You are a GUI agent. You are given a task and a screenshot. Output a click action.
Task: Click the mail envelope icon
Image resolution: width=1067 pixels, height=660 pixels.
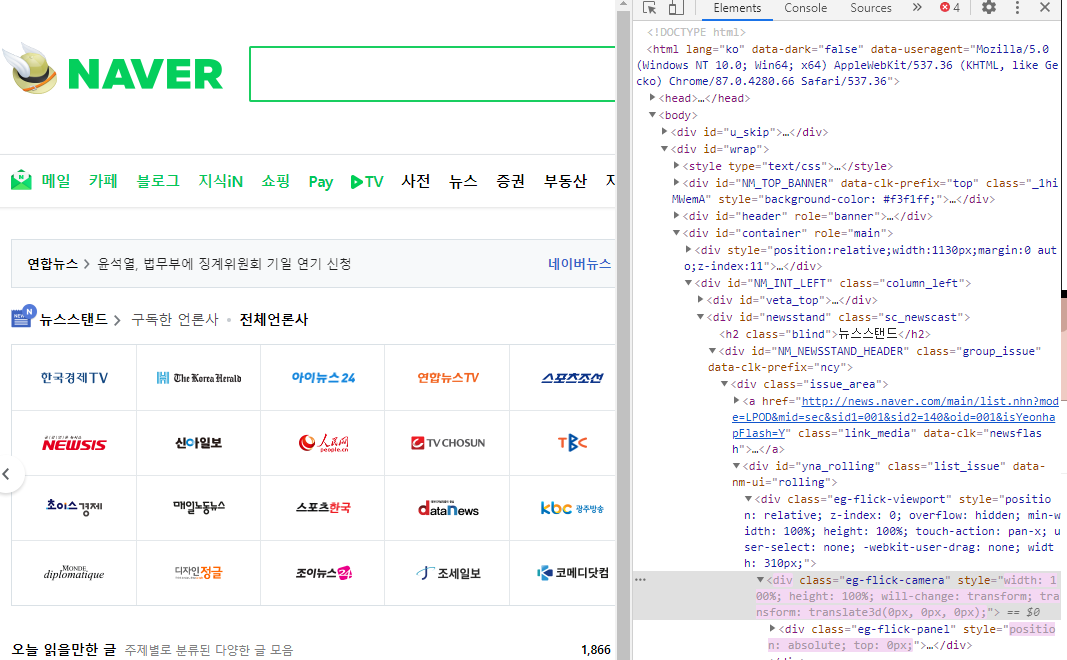point(21,180)
